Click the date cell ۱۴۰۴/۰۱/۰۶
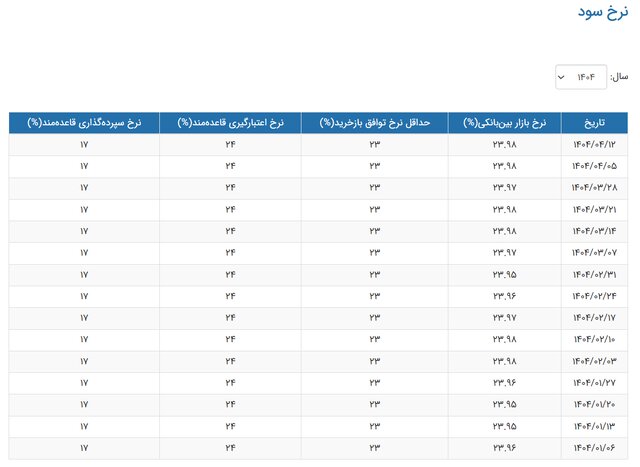Image resolution: width=640 pixels, height=467 pixels. point(594,447)
